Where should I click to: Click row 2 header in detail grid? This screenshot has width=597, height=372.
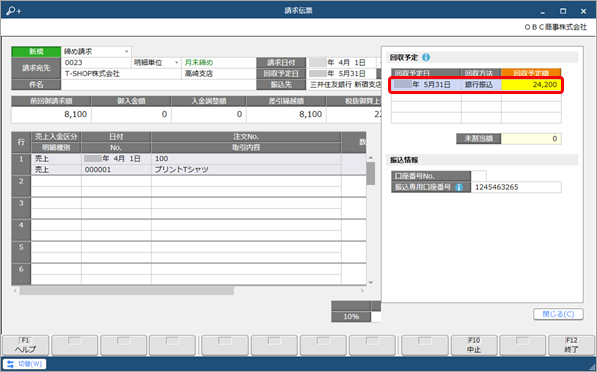click(x=21, y=186)
